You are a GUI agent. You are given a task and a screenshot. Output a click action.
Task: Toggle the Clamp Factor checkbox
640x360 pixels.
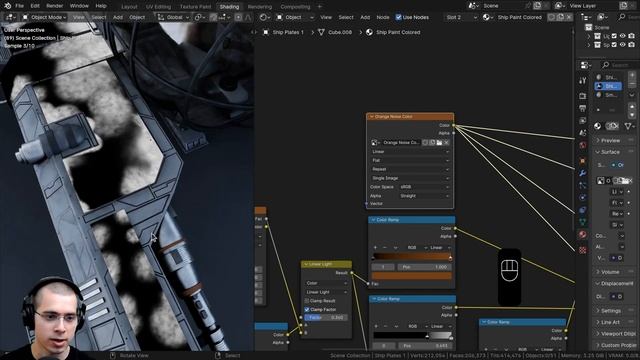click(307, 309)
